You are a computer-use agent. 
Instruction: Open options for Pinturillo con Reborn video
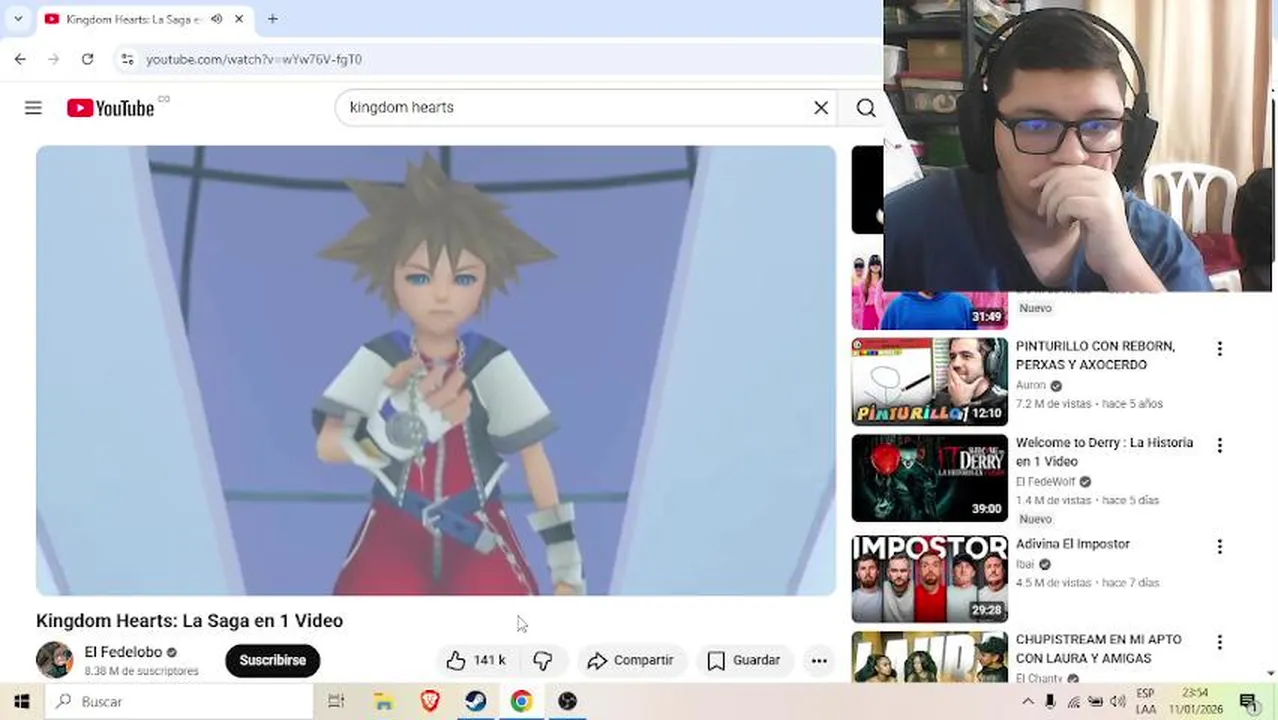(x=1219, y=349)
